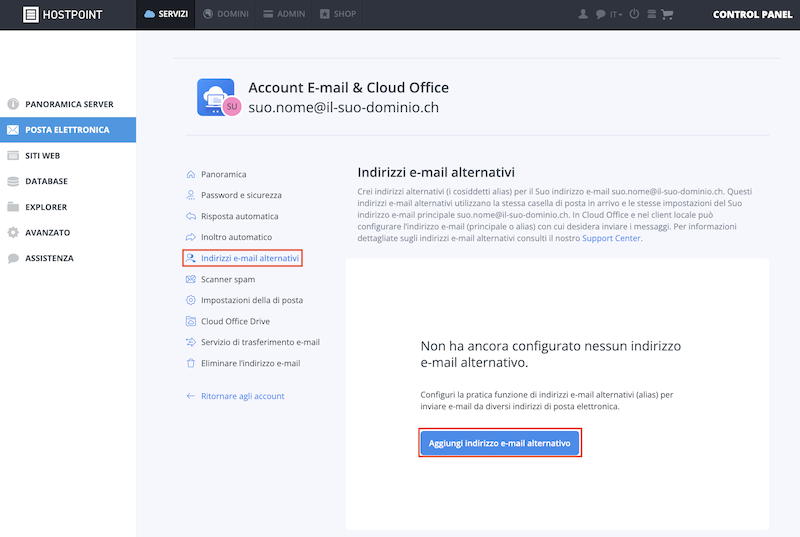Click the gear icon beside Avanzato
Viewport: 800px width, 537px height.
tap(13, 233)
